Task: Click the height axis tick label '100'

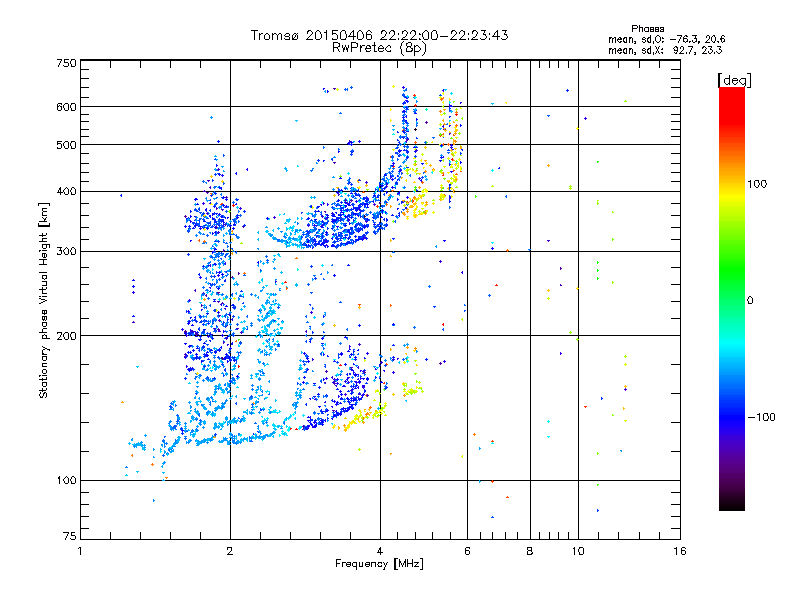Action: (67, 480)
